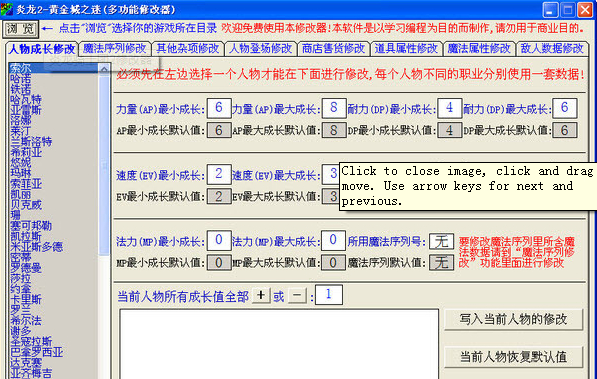
Task: Focus the 耐力(DP)最小成长 input field
Action: coord(450,108)
